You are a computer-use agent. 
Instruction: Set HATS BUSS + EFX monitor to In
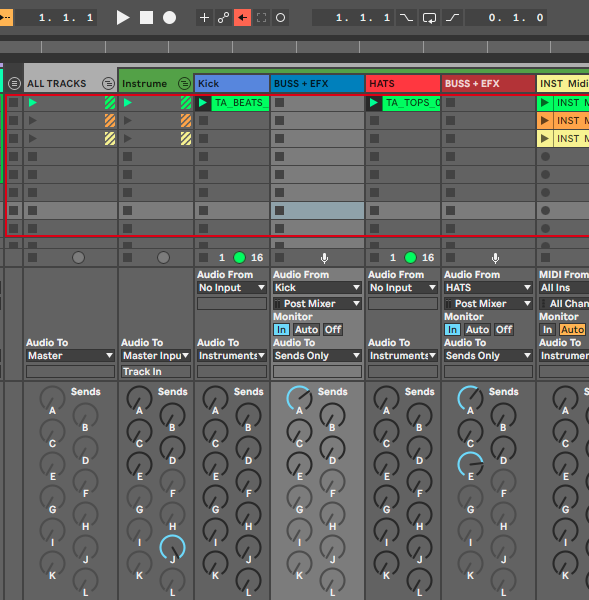point(452,329)
